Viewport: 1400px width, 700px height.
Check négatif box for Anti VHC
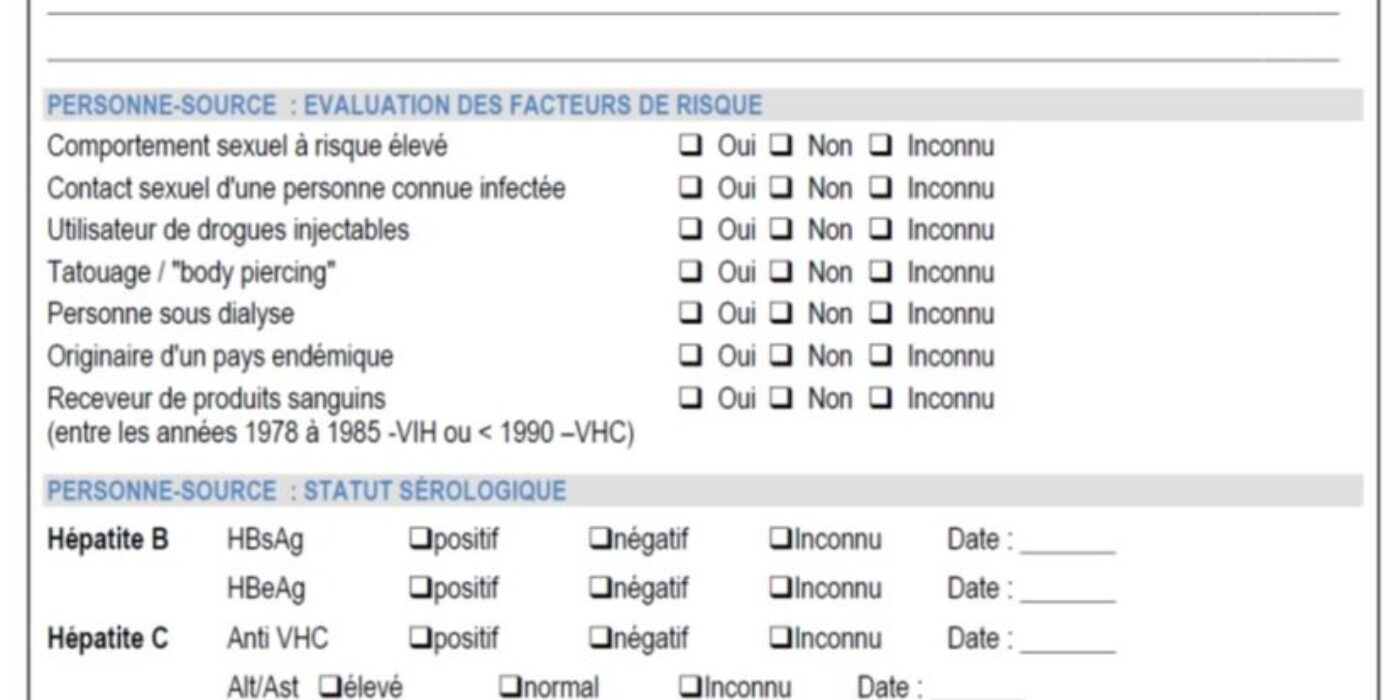[599, 638]
